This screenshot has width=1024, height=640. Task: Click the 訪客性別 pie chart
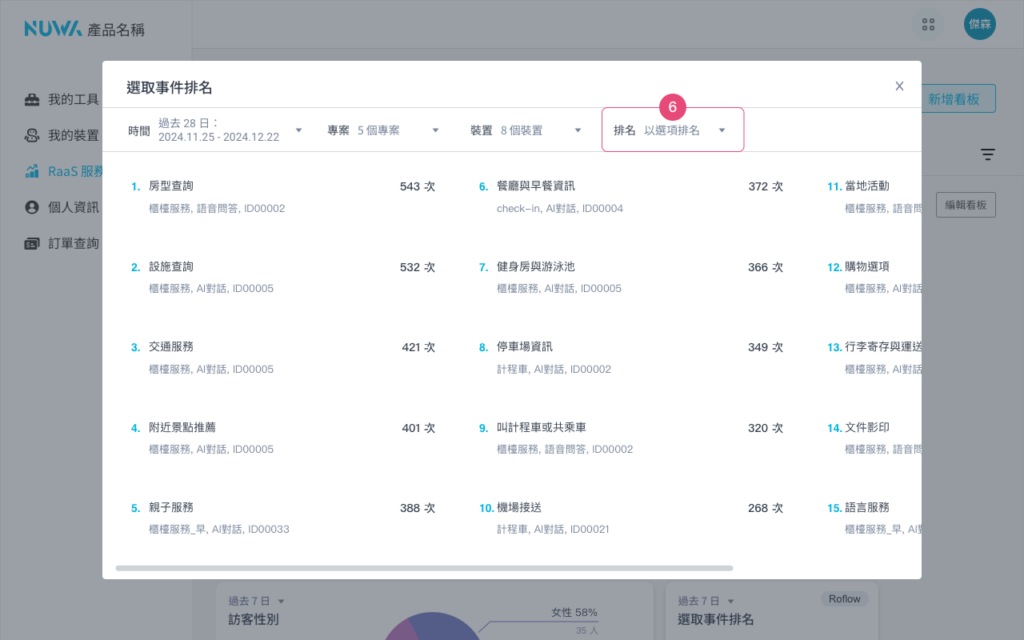[x=432, y=627]
